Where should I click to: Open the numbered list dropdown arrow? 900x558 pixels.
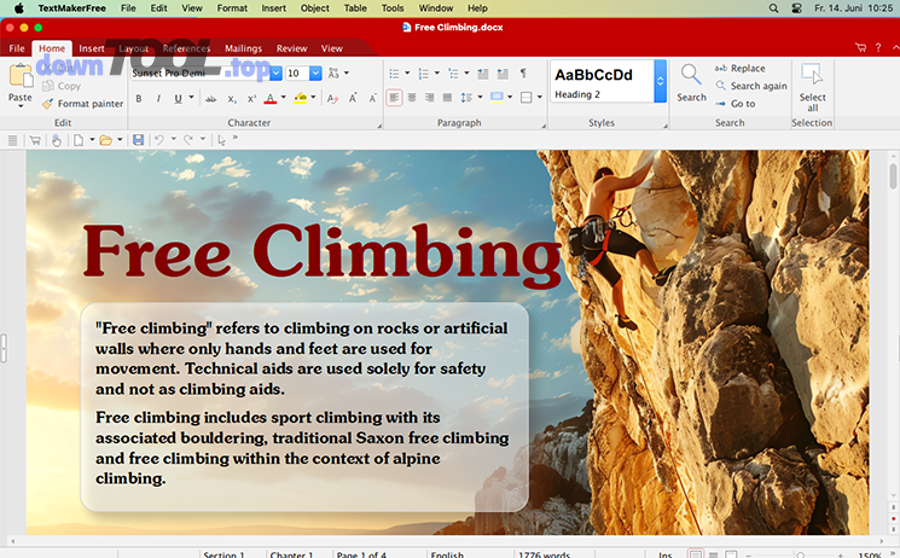coord(437,73)
